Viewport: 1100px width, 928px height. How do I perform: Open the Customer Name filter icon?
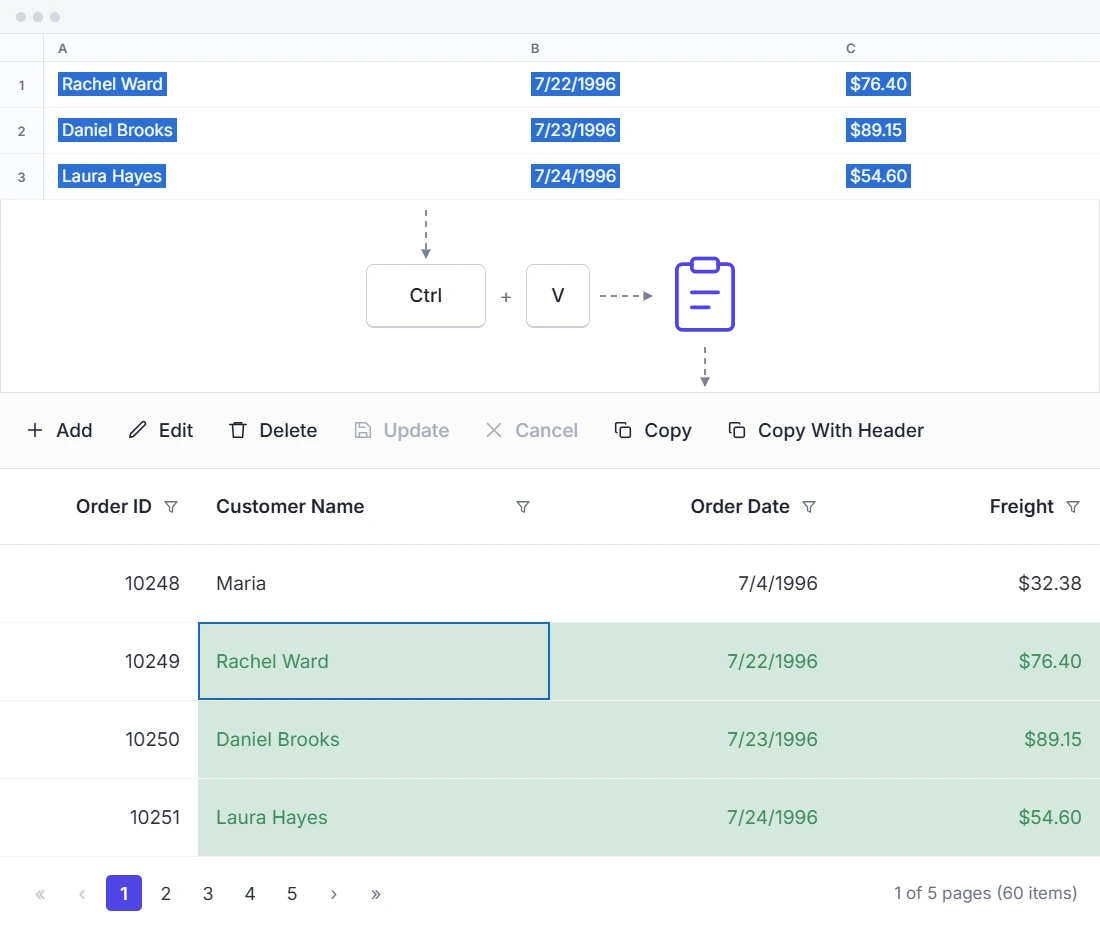(523, 506)
